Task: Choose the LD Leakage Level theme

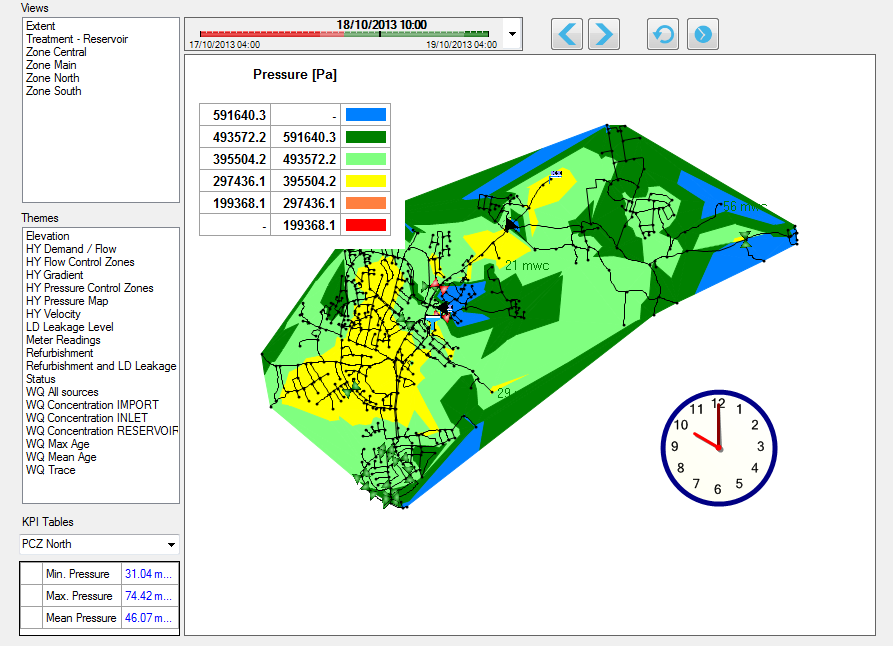Action: 70,327
